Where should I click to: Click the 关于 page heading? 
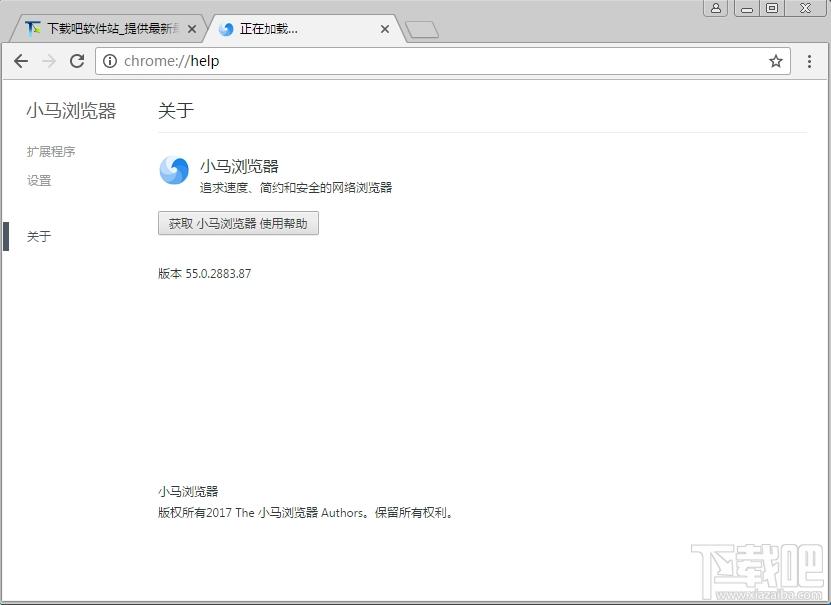tap(176, 110)
